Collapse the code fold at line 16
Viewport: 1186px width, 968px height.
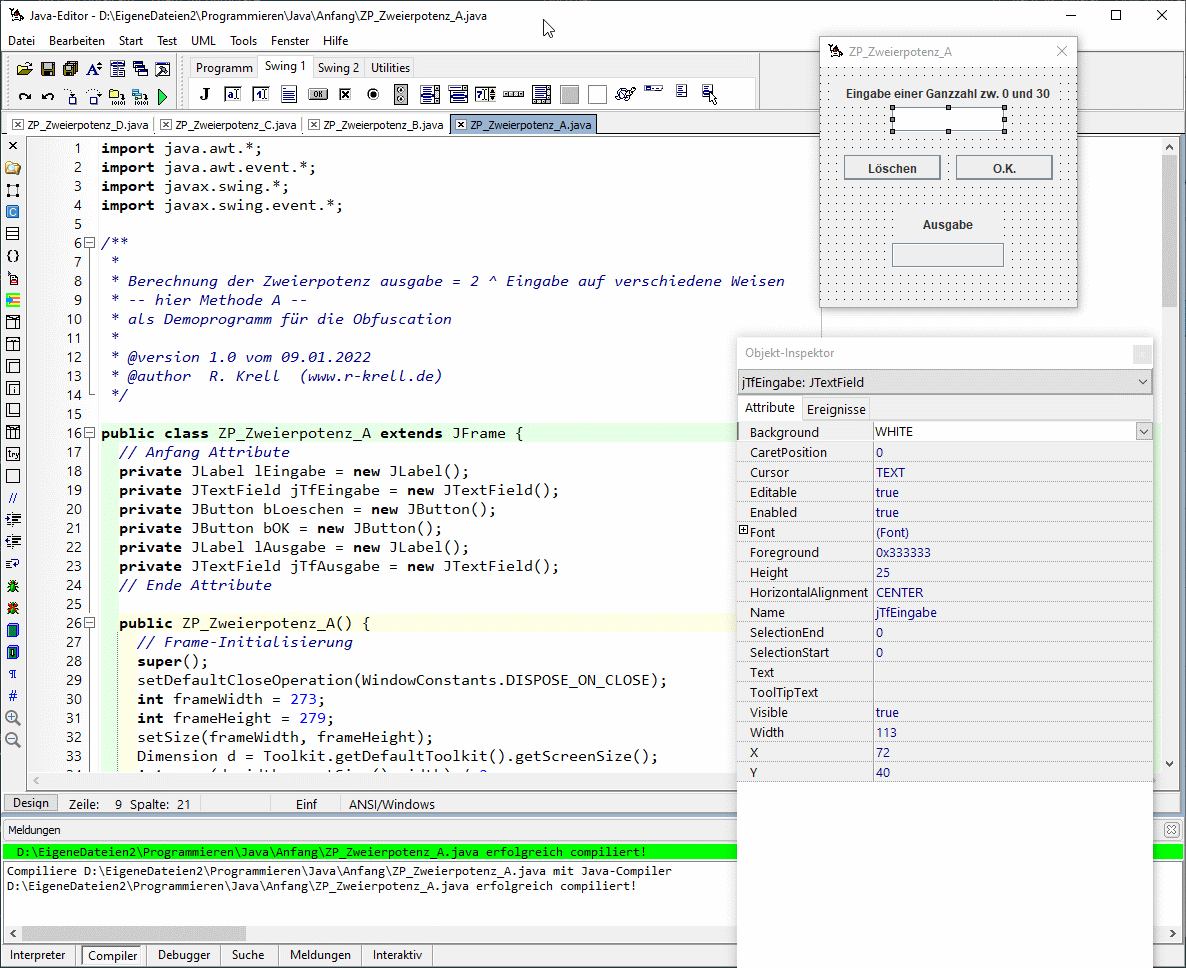click(90, 433)
